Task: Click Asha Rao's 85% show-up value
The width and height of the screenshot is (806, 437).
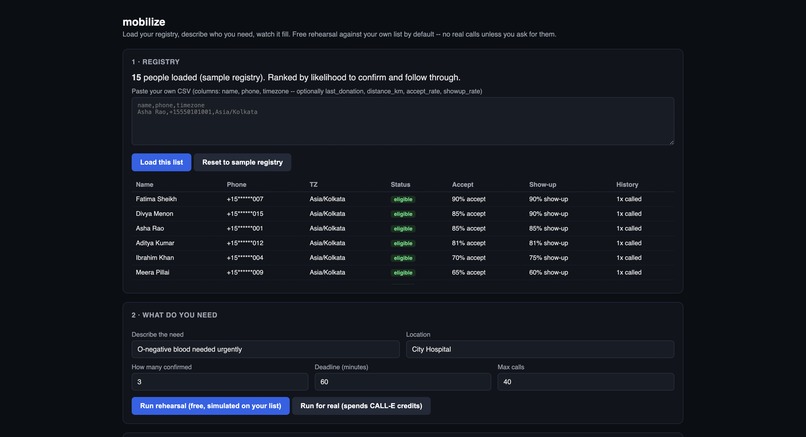Action: (x=548, y=228)
